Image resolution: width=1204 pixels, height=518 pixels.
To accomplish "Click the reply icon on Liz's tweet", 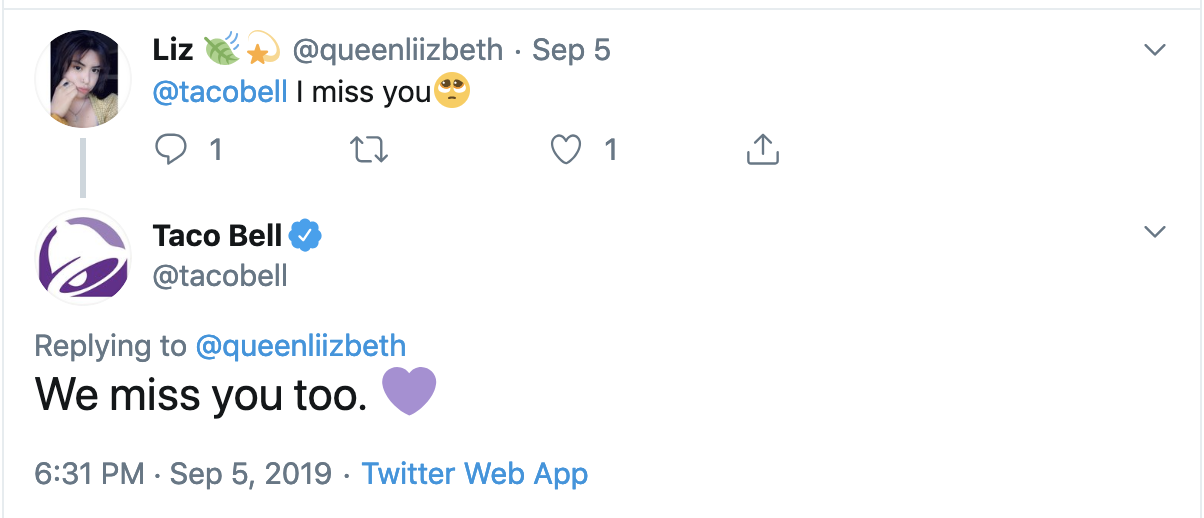I will click(172, 150).
